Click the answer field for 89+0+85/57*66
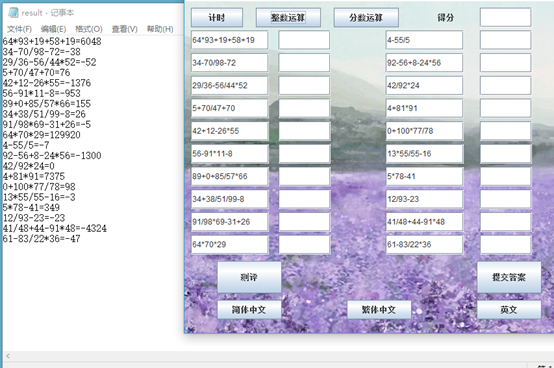Viewport: 554px width, 368px height. coord(304,176)
